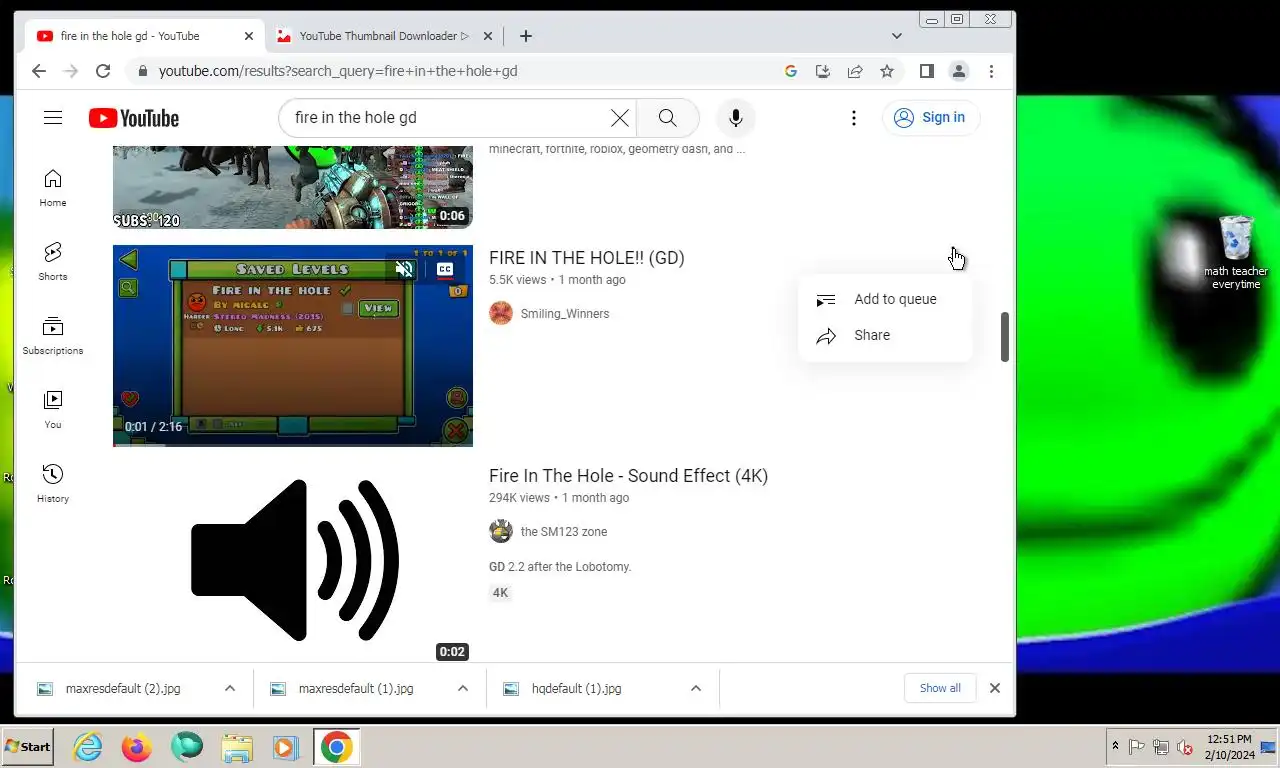Open the Windows Start menu
Viewport: 1280px width, 768px height.
pos(28,747)
